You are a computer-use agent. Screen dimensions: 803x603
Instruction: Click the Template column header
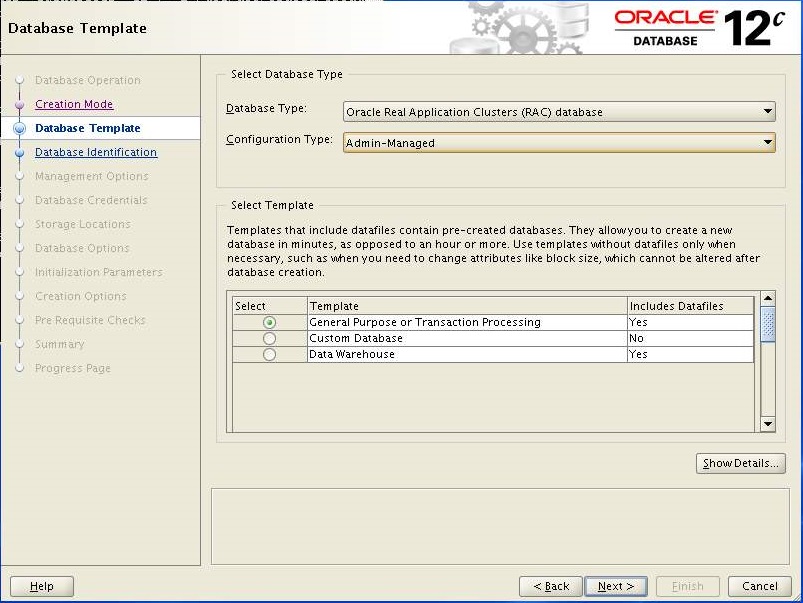point(467,306)
